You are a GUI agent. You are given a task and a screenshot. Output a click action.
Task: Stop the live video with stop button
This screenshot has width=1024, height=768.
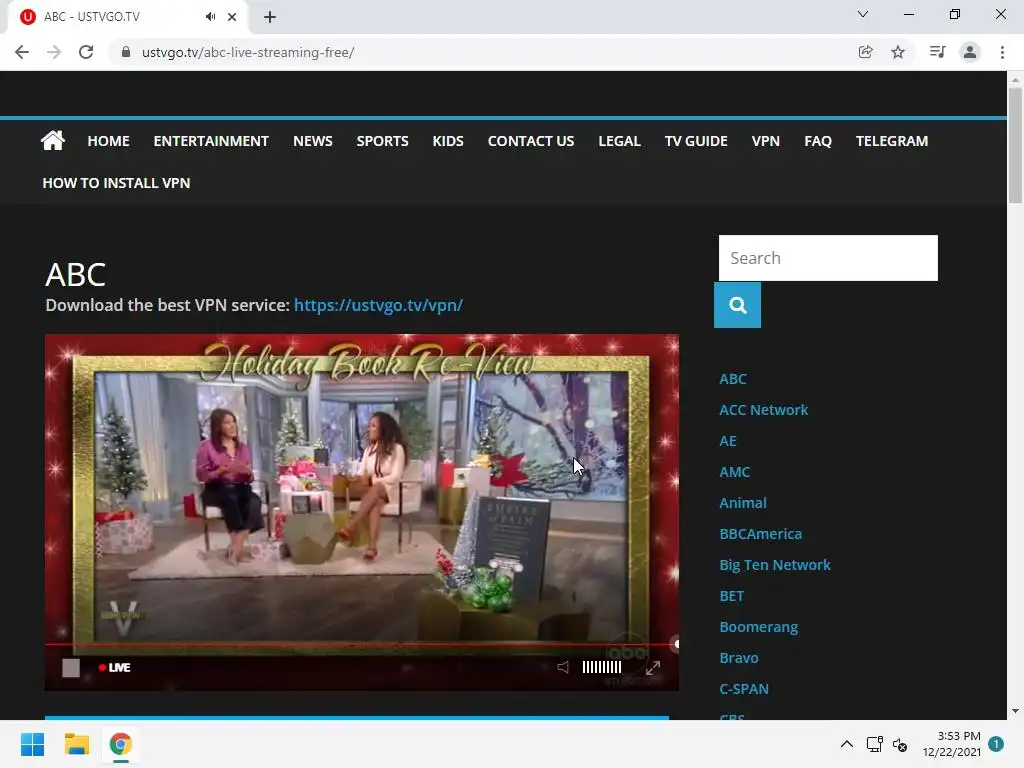tap(71, 667)
